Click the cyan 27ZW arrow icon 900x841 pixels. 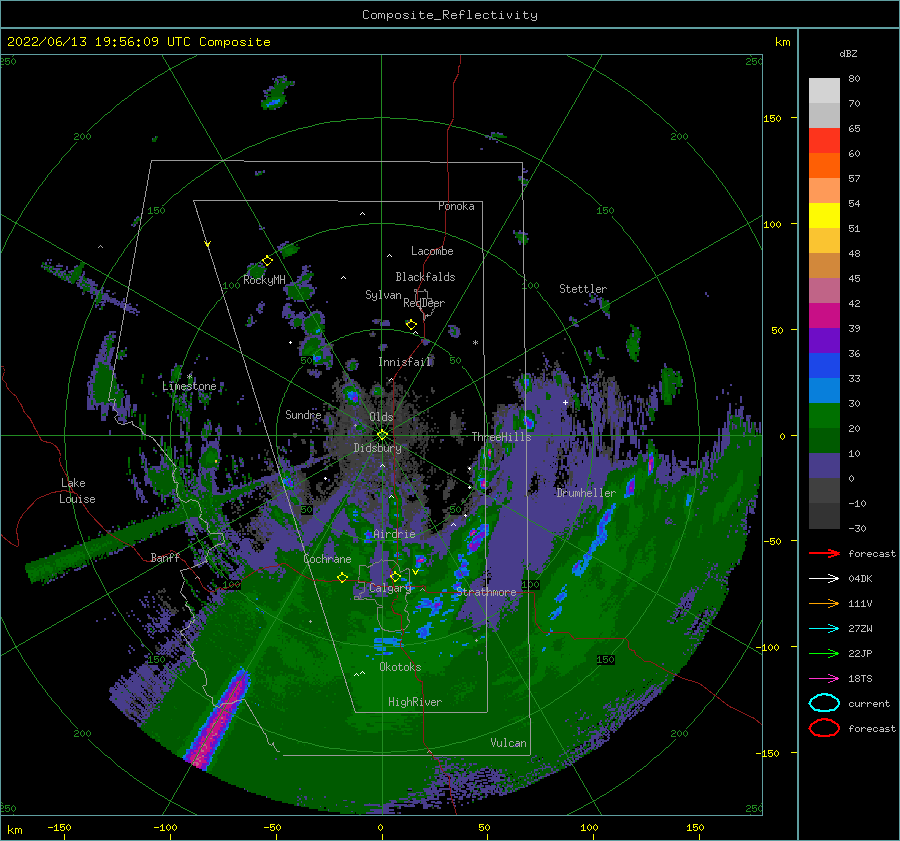[x=824, y=629]
